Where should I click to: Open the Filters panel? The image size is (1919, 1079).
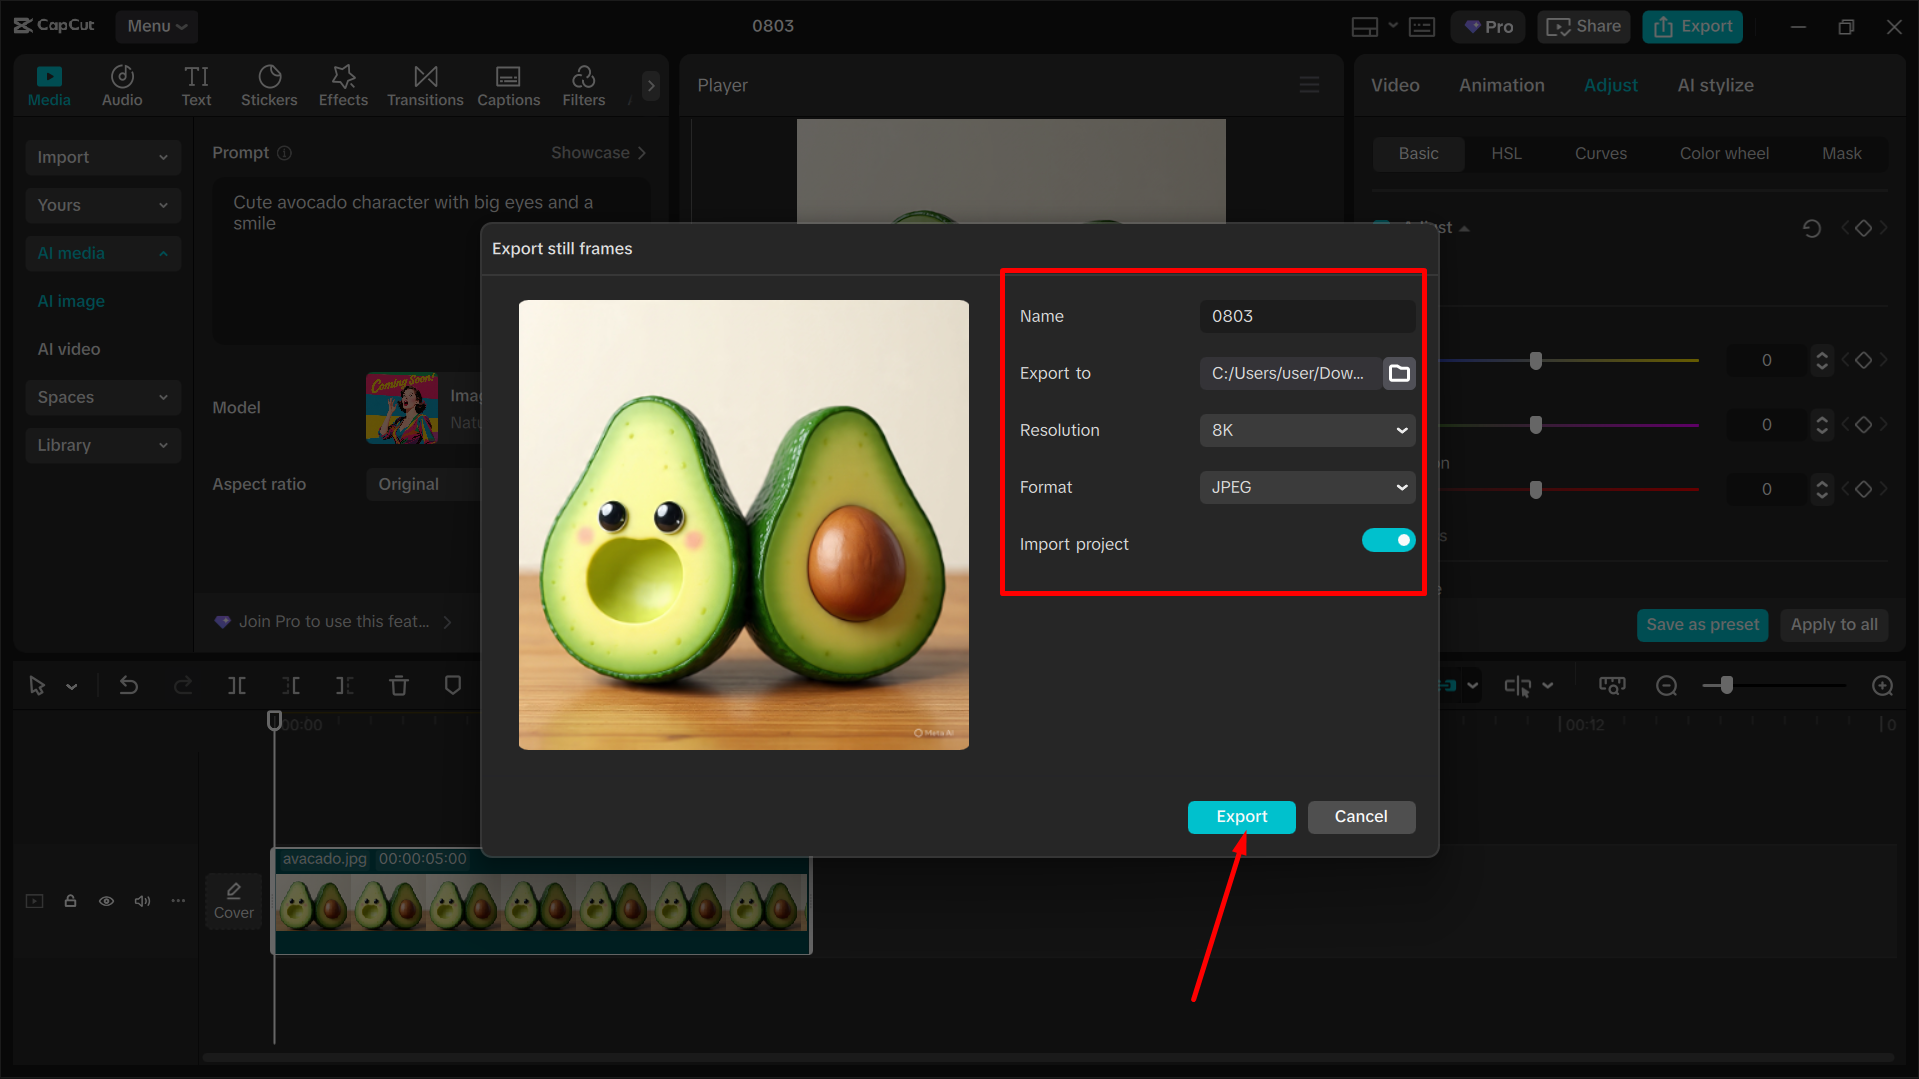pos(583,85)
